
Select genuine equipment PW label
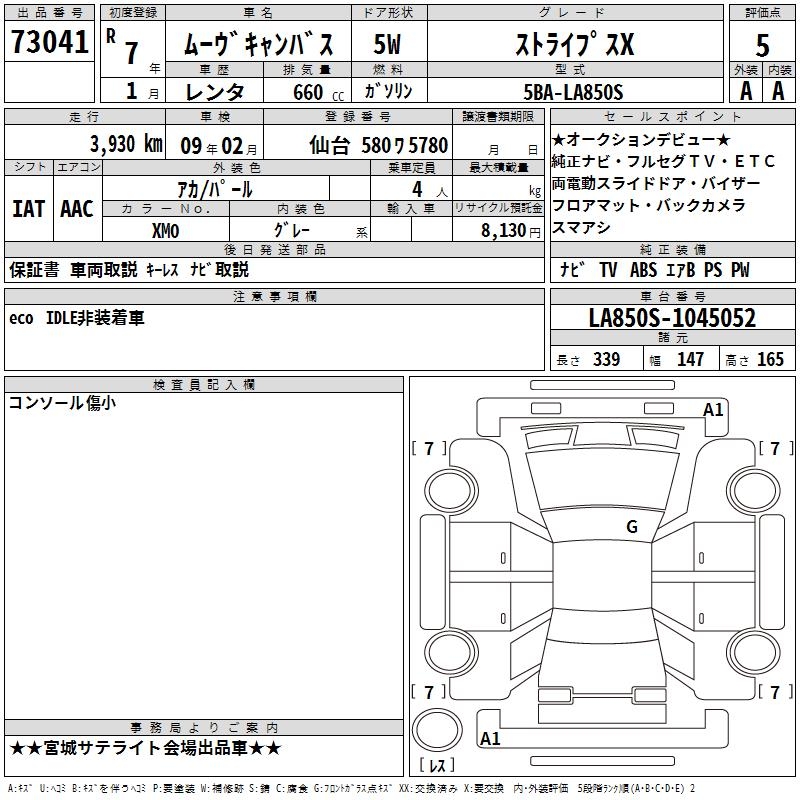[740, 270]
